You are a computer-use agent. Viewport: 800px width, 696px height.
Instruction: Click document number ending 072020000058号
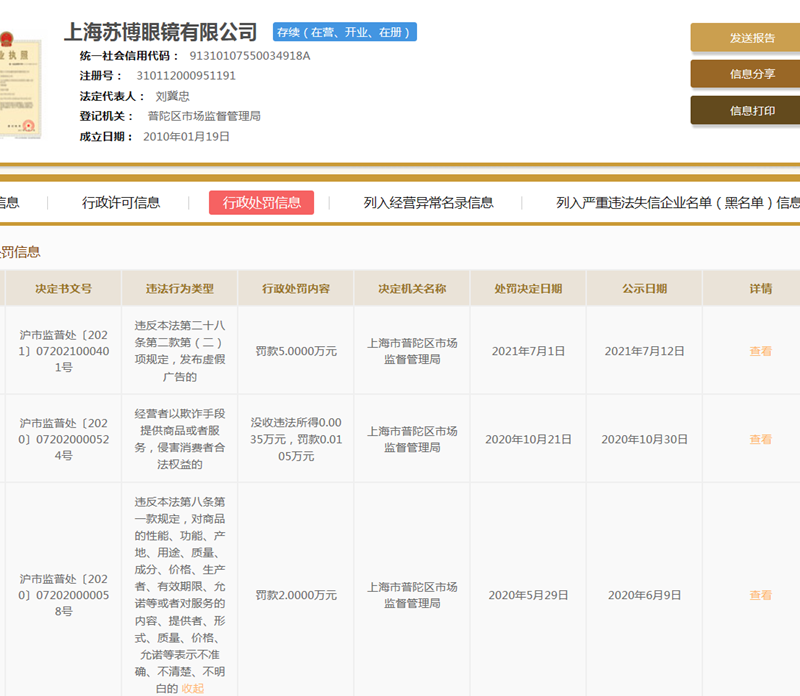(63, 595)
